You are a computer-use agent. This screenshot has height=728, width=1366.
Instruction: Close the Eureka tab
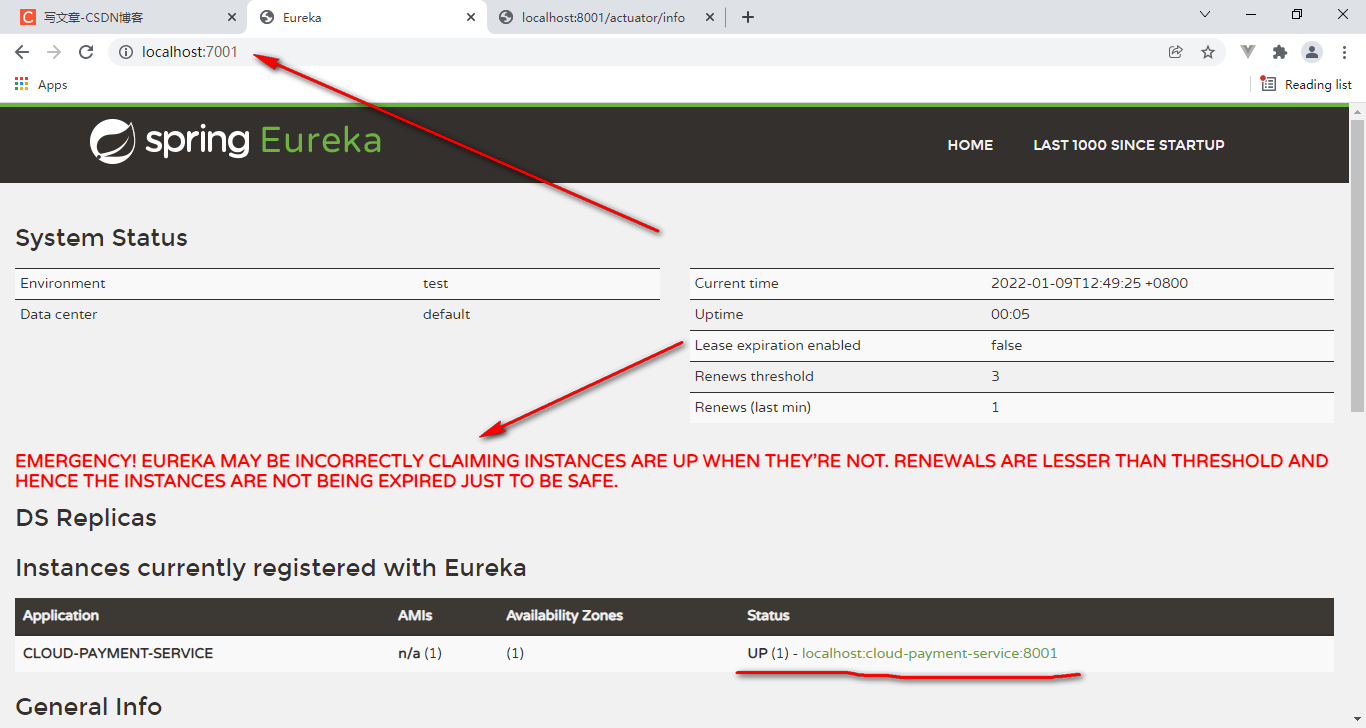click(471, 17)
